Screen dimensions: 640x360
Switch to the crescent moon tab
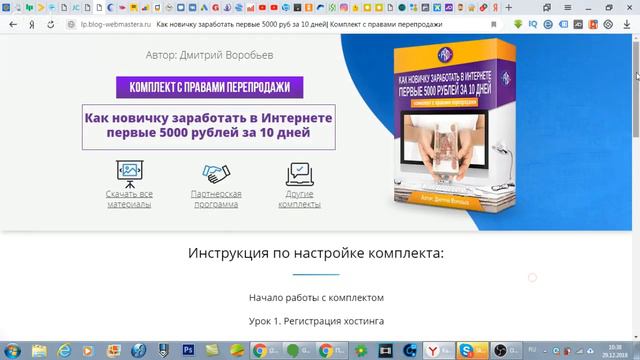[111, 7]
